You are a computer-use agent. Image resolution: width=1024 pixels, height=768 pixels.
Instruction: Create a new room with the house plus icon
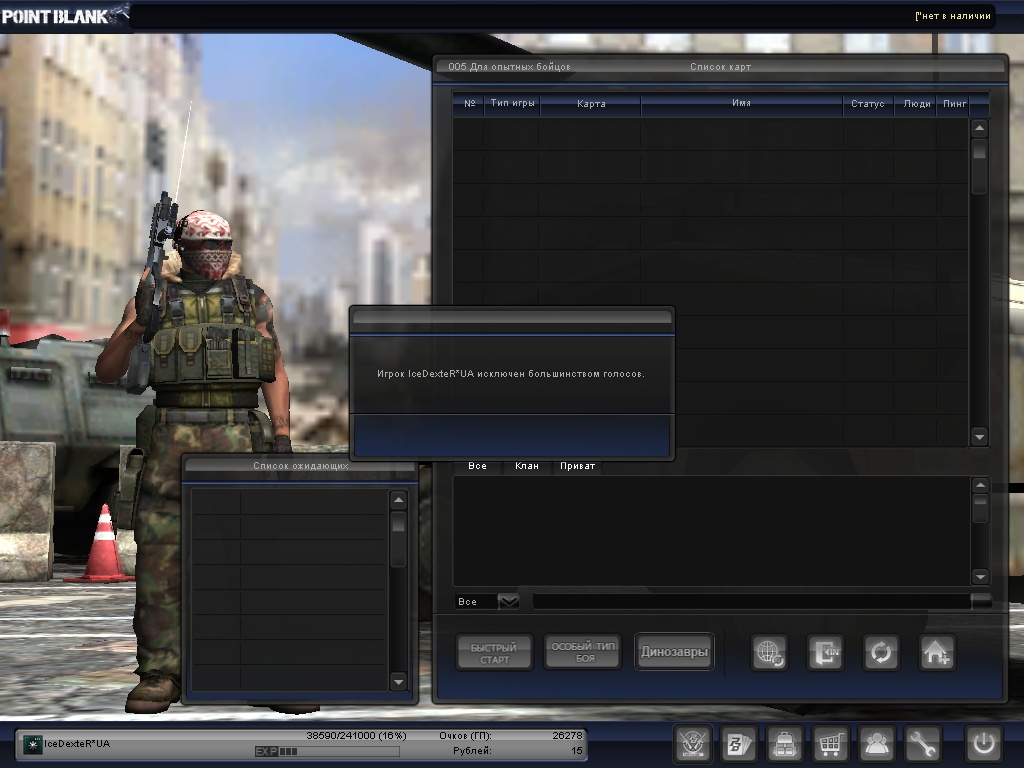(936, 652)
